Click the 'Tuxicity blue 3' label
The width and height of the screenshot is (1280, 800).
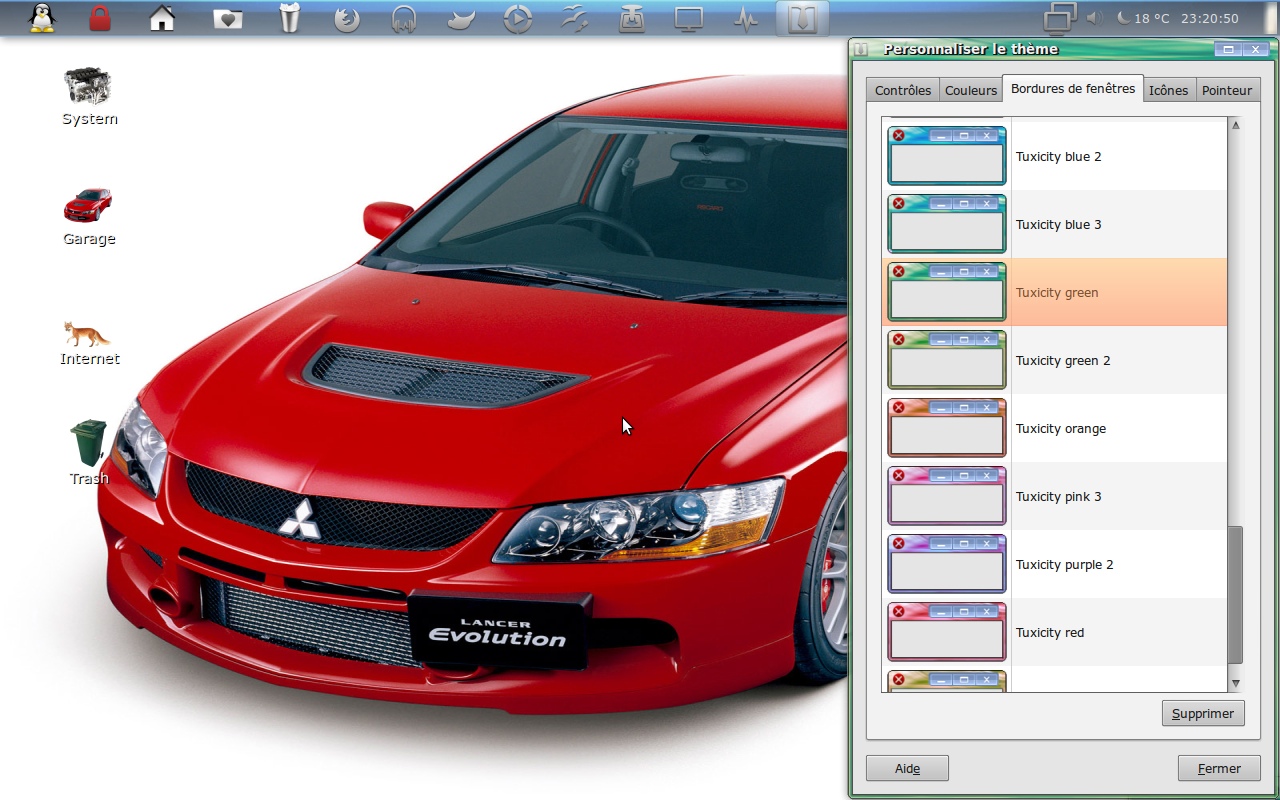(x=1058, y=225)
